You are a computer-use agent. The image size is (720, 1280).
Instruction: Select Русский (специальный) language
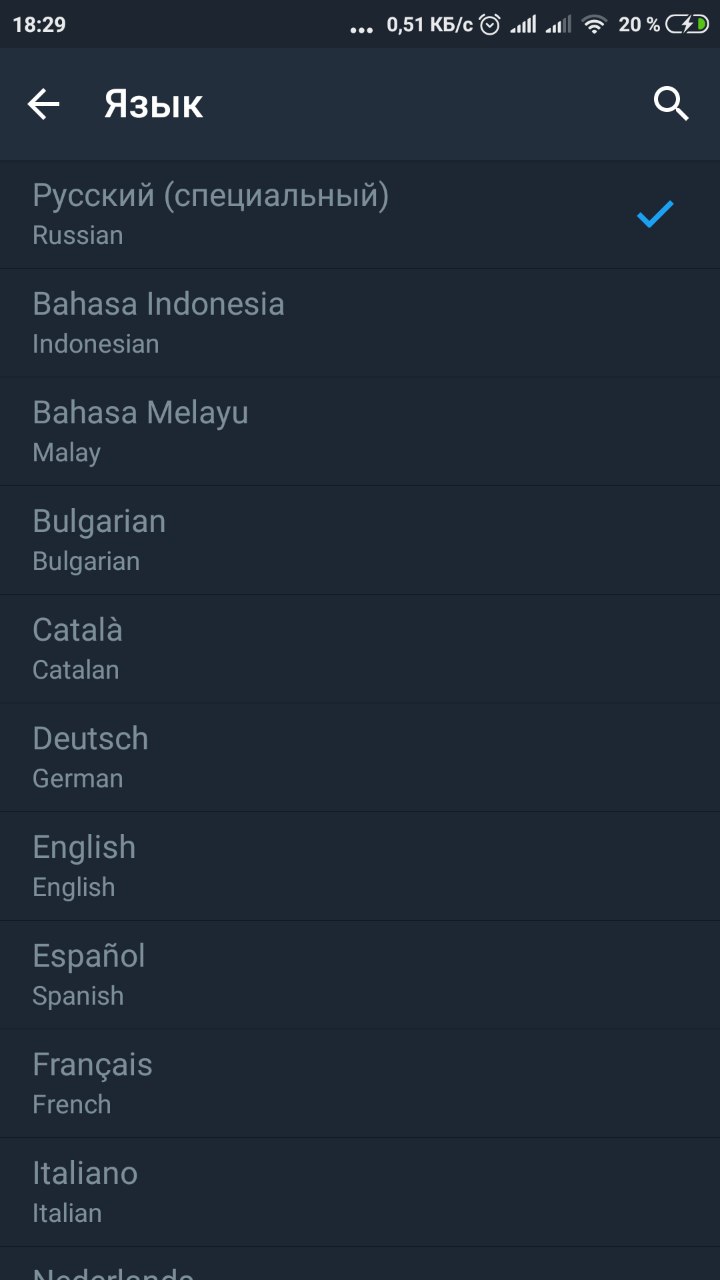360,215
